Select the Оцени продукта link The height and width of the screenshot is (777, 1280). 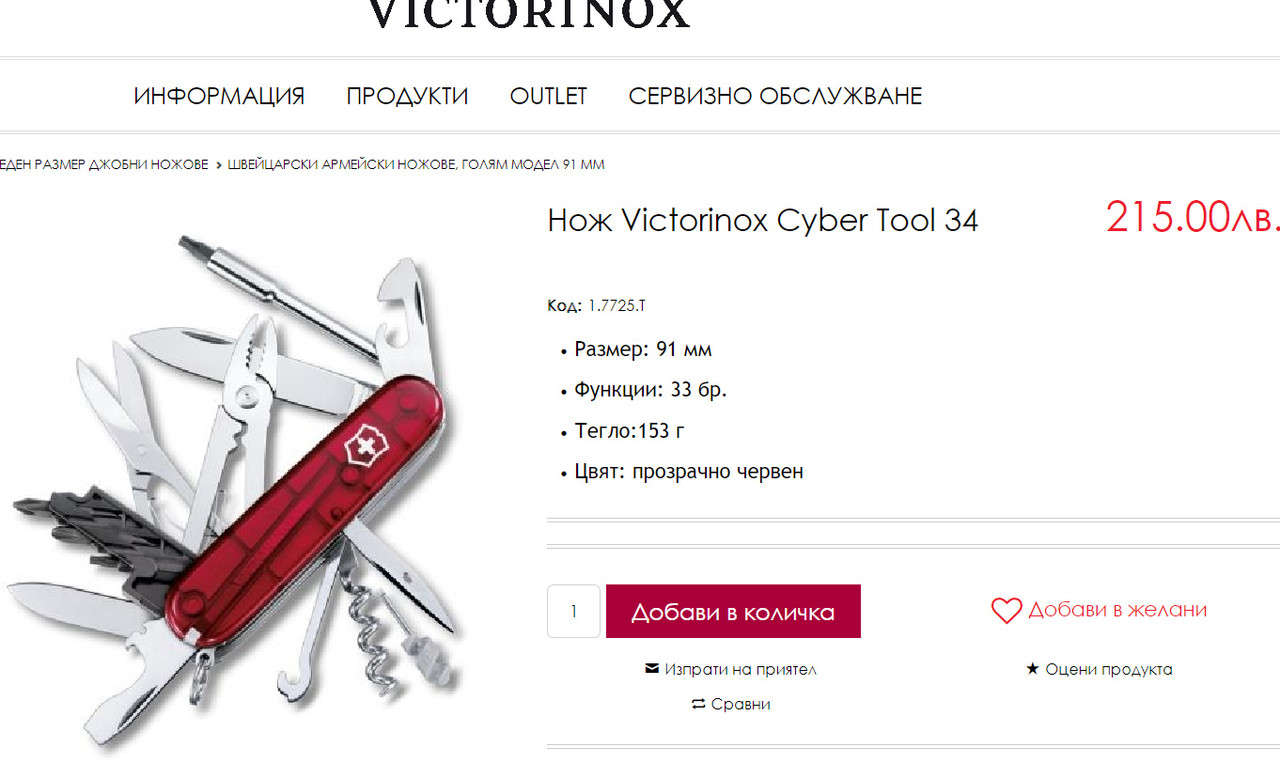tap(1108, 669)
